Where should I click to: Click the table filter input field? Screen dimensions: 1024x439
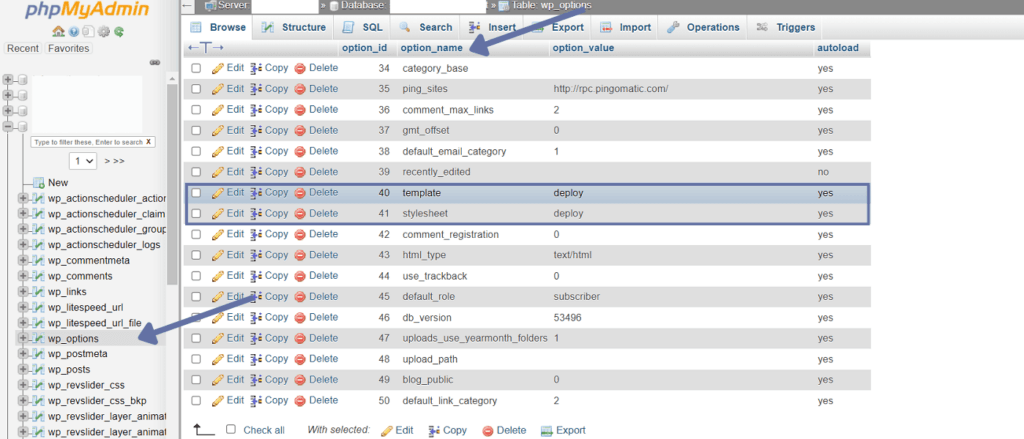[87, 142]
